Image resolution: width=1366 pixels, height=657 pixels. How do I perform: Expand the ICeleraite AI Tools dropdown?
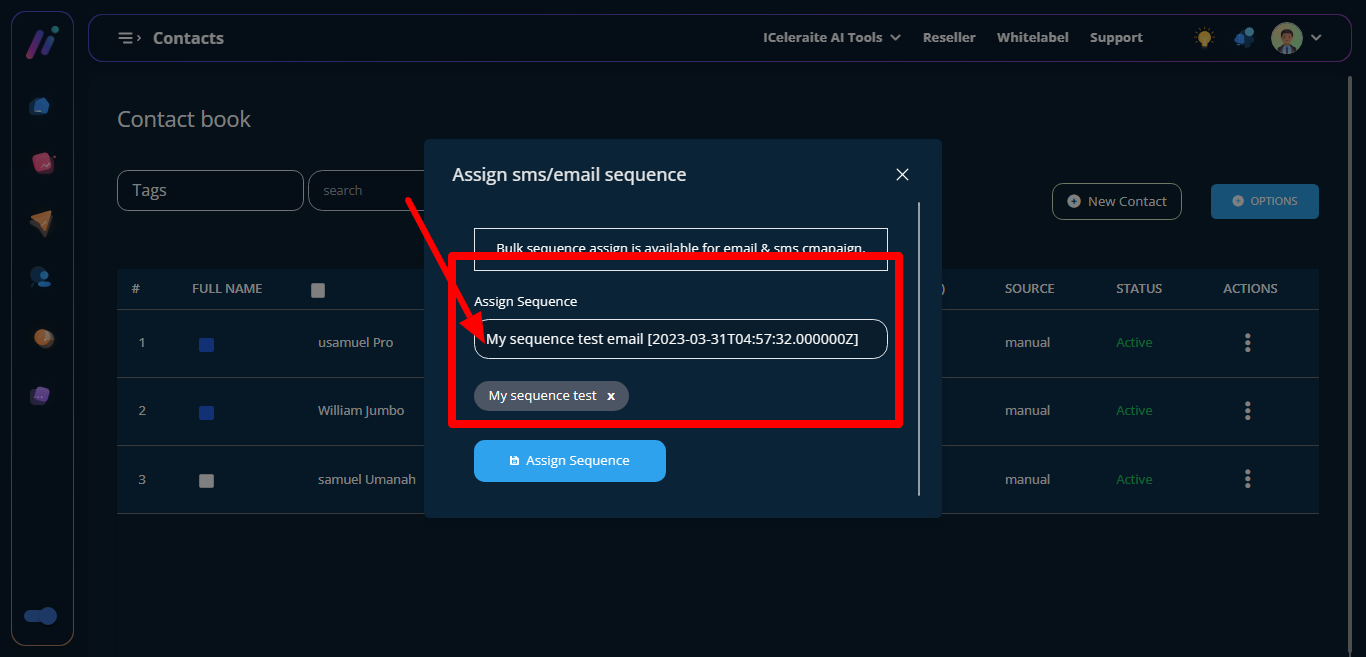(x=831, y=38)
